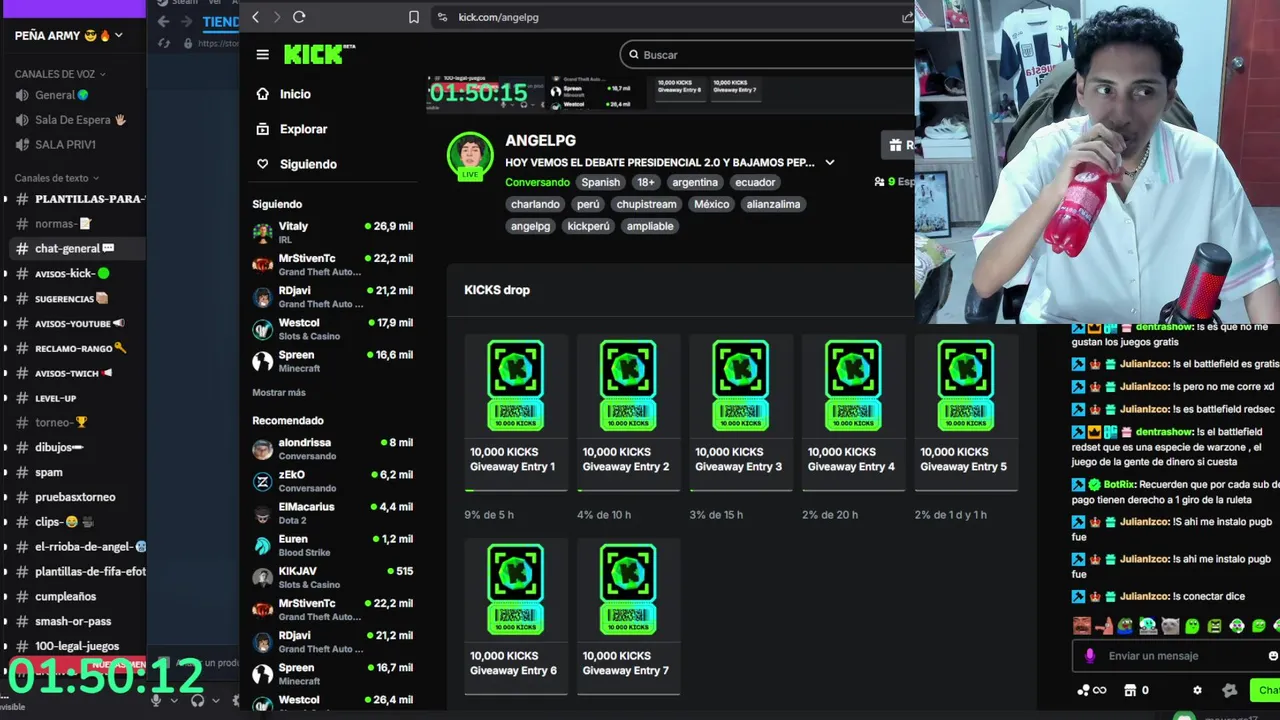
Task: Open Giveaway Entry 5 drop card
Action: [x=966, y=413]
